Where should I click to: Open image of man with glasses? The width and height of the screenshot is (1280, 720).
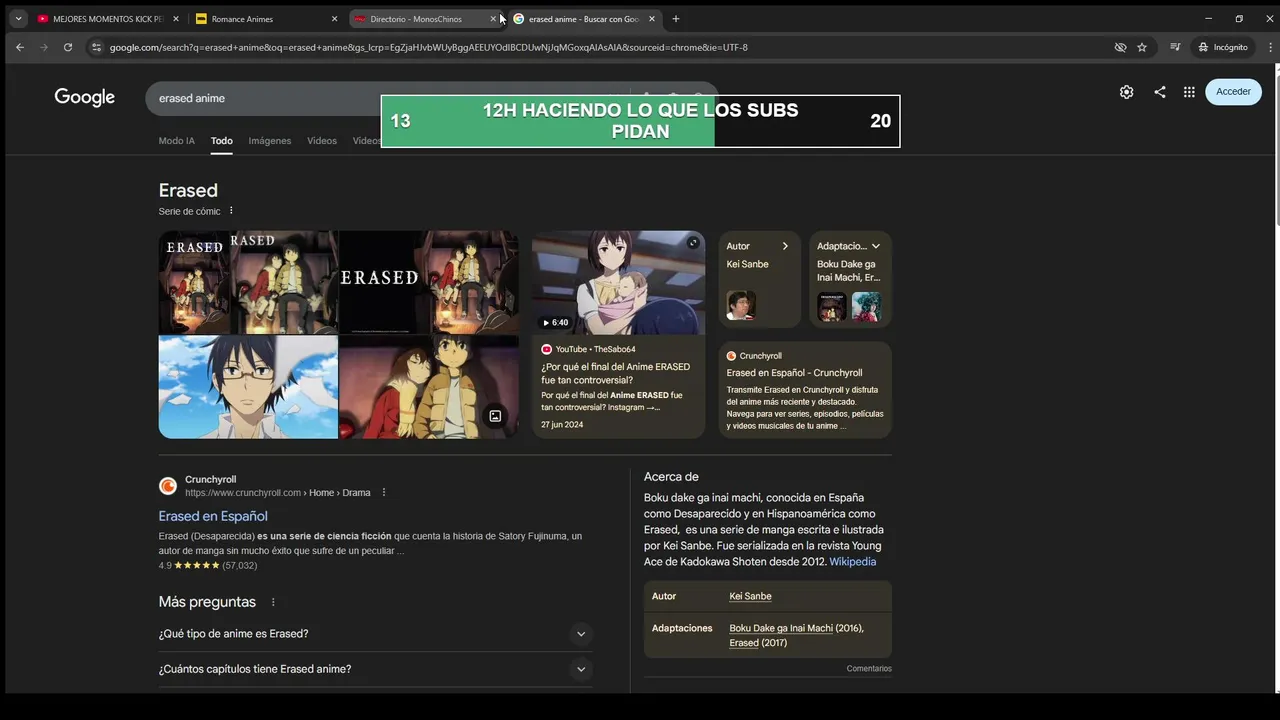(248, 387)
